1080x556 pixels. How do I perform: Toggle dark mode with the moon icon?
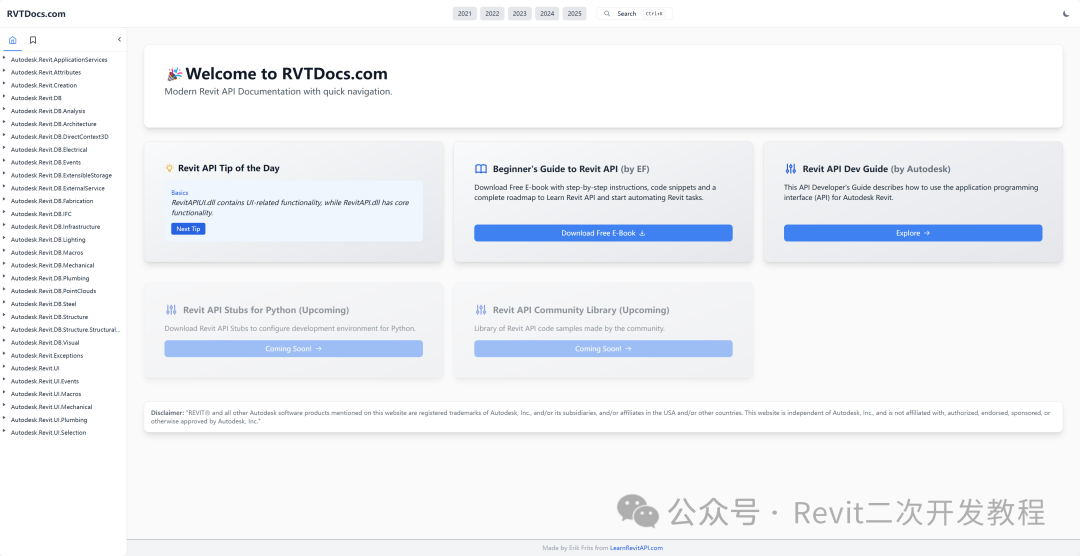coord(1066,14)
